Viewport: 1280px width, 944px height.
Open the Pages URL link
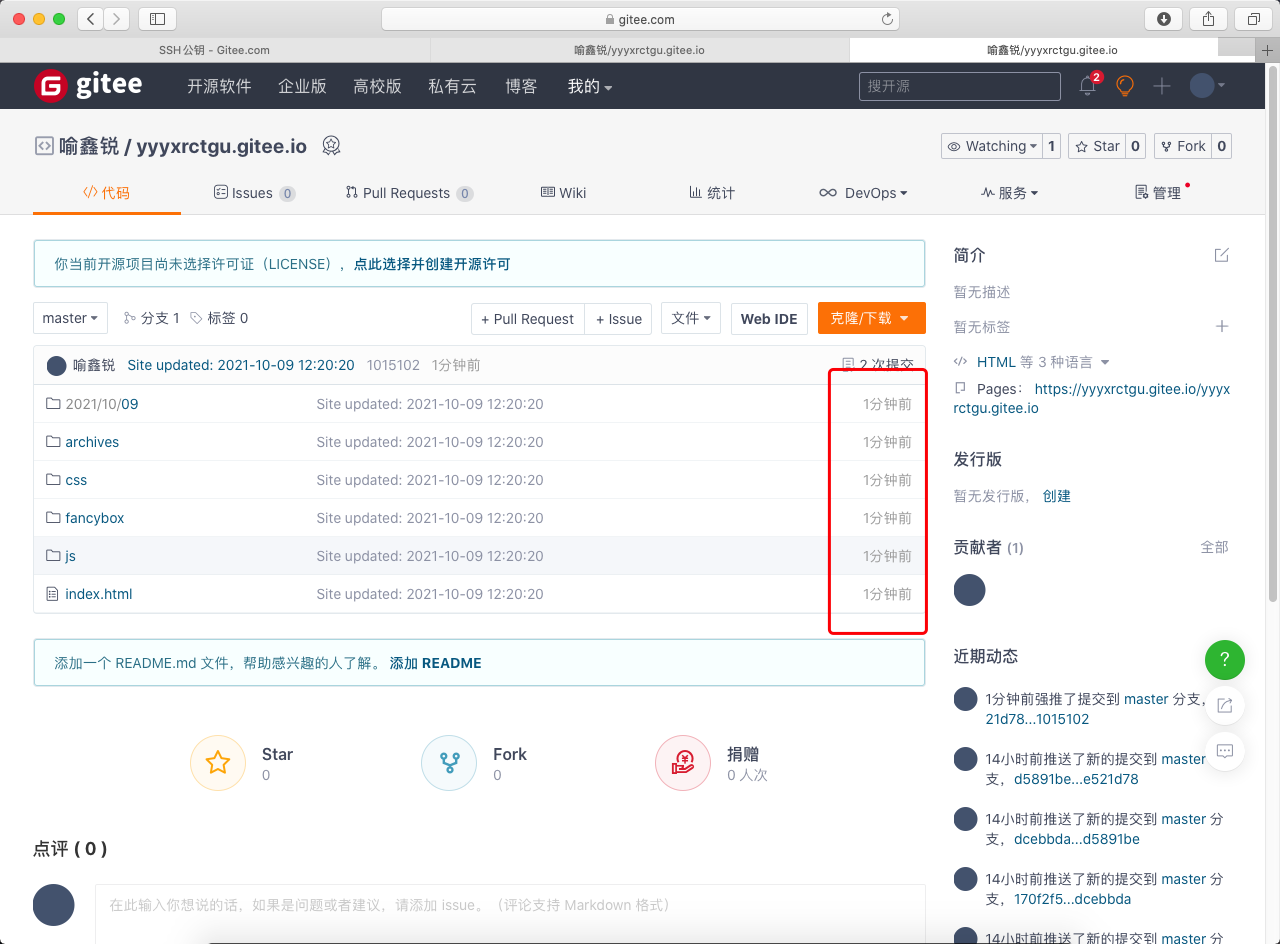1092,398
